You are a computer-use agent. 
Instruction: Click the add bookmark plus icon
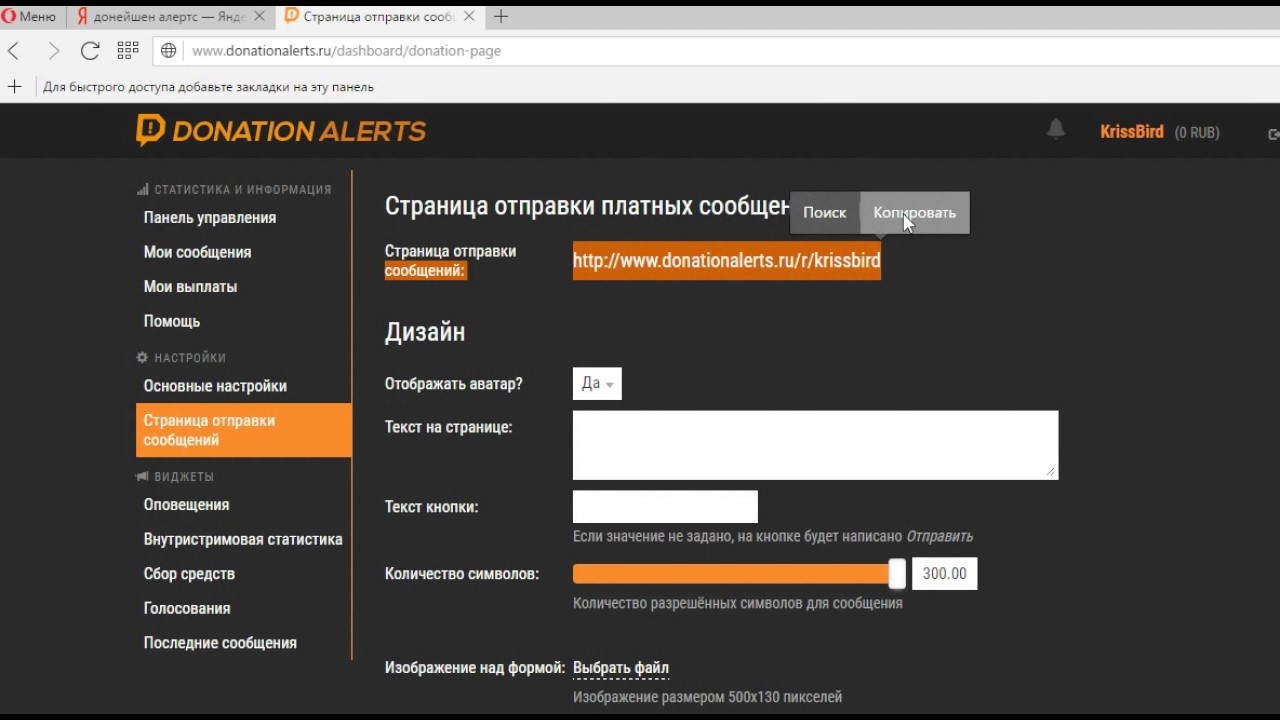14,87
